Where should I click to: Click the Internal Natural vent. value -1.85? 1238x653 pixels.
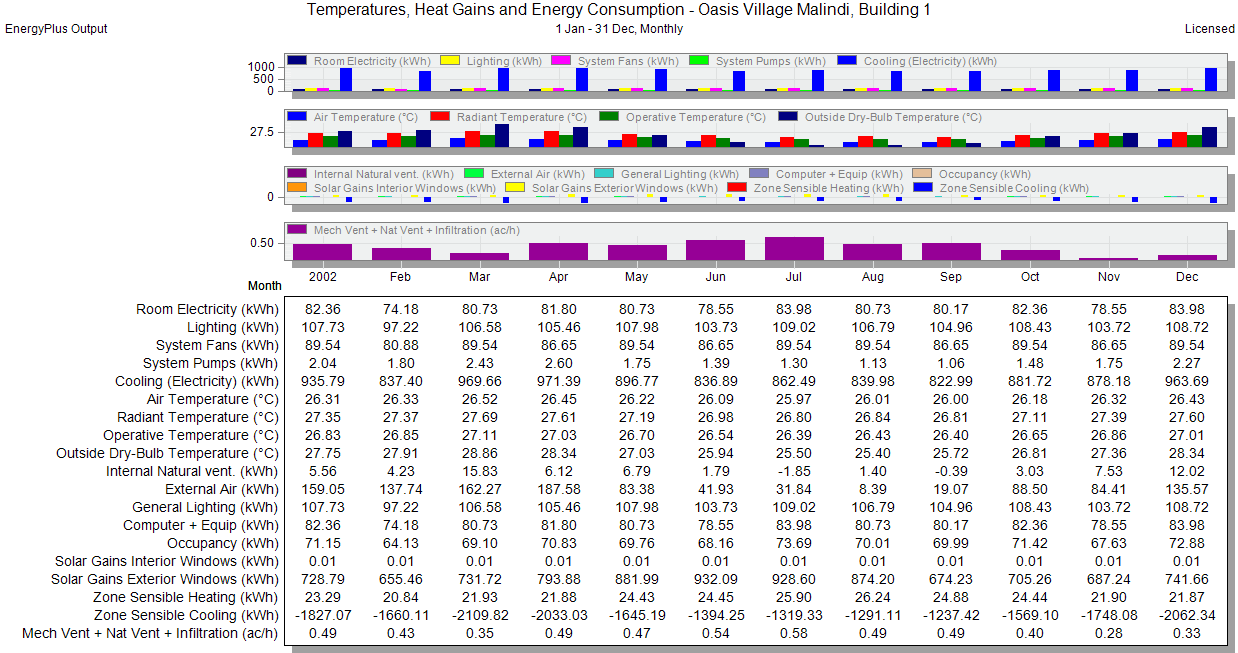pos(794,472)
